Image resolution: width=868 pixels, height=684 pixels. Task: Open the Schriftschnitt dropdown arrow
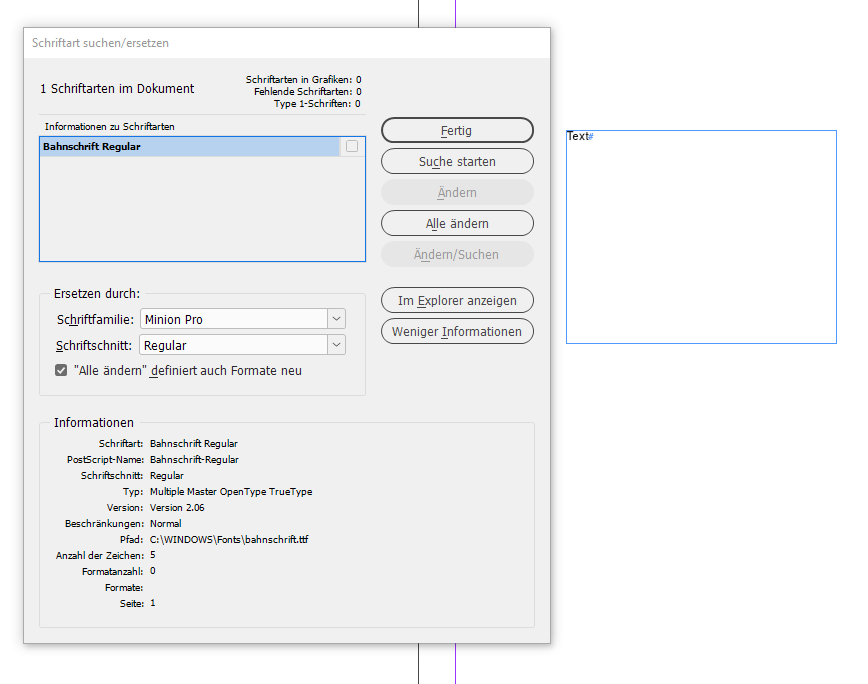point(336,345)
